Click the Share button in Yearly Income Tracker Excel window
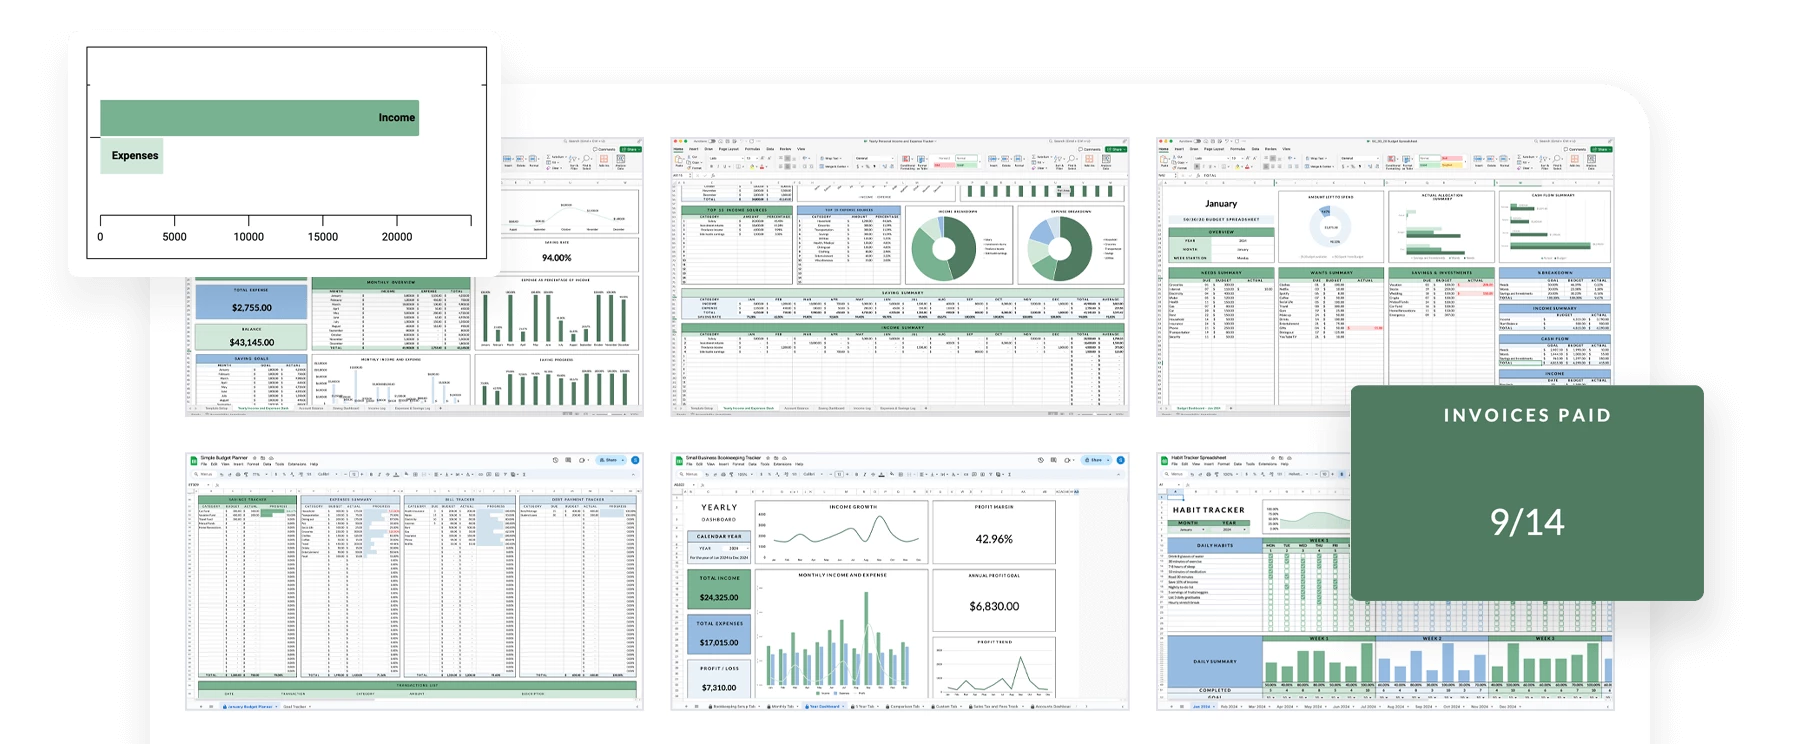This screenshot has width=1800, height=744. (x=1115, y=149)
